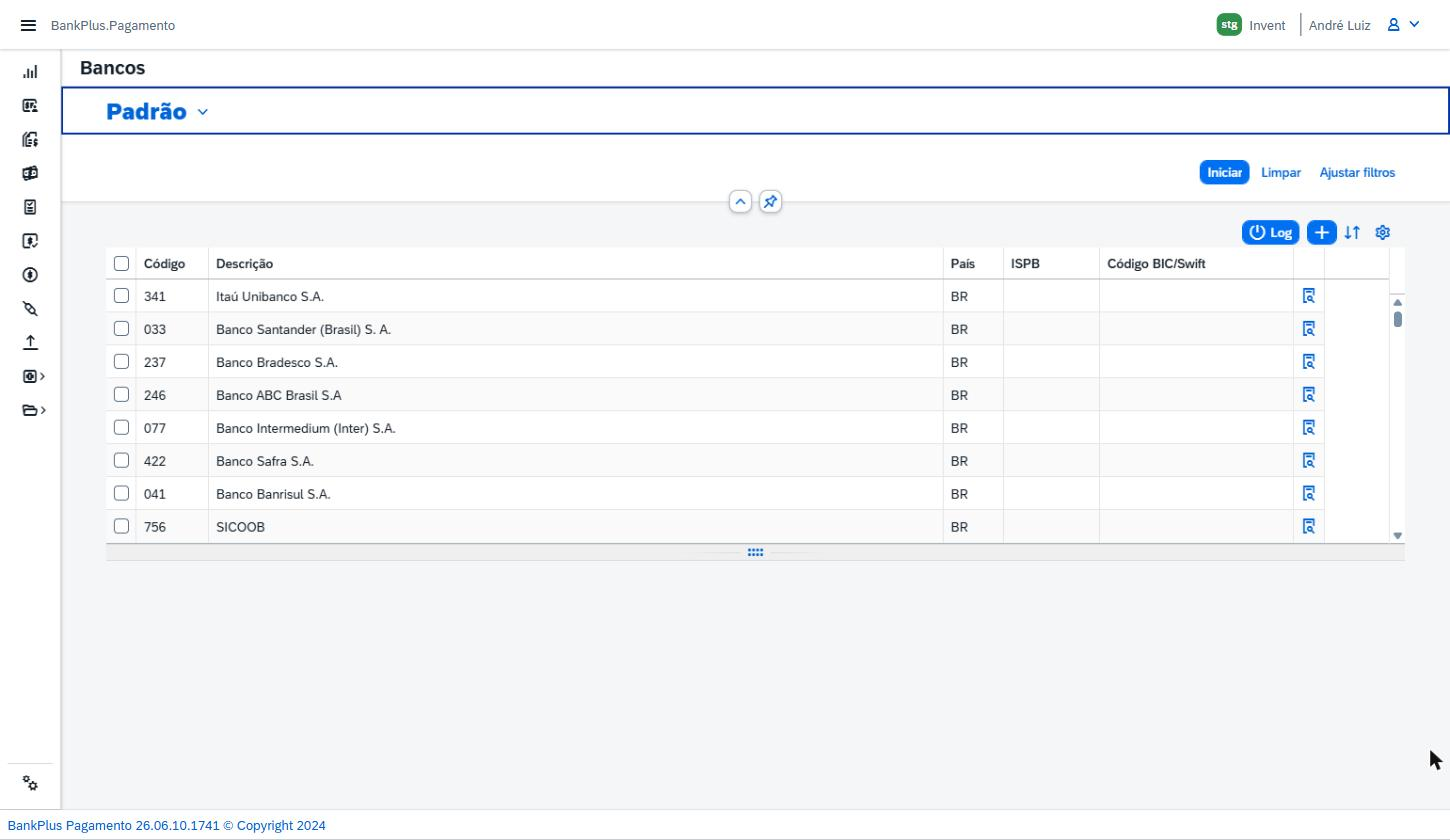Open the plug connection icon in sidebar
1450x840 pixels.
(30, 309)
